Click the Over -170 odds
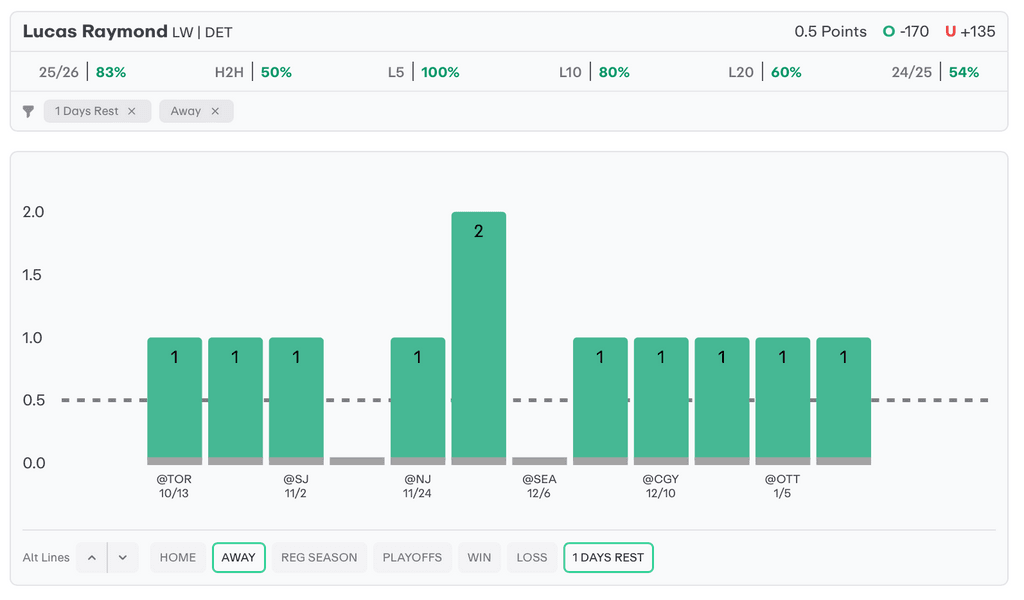The image size is (1024, 600). click(x=905, y=31)
